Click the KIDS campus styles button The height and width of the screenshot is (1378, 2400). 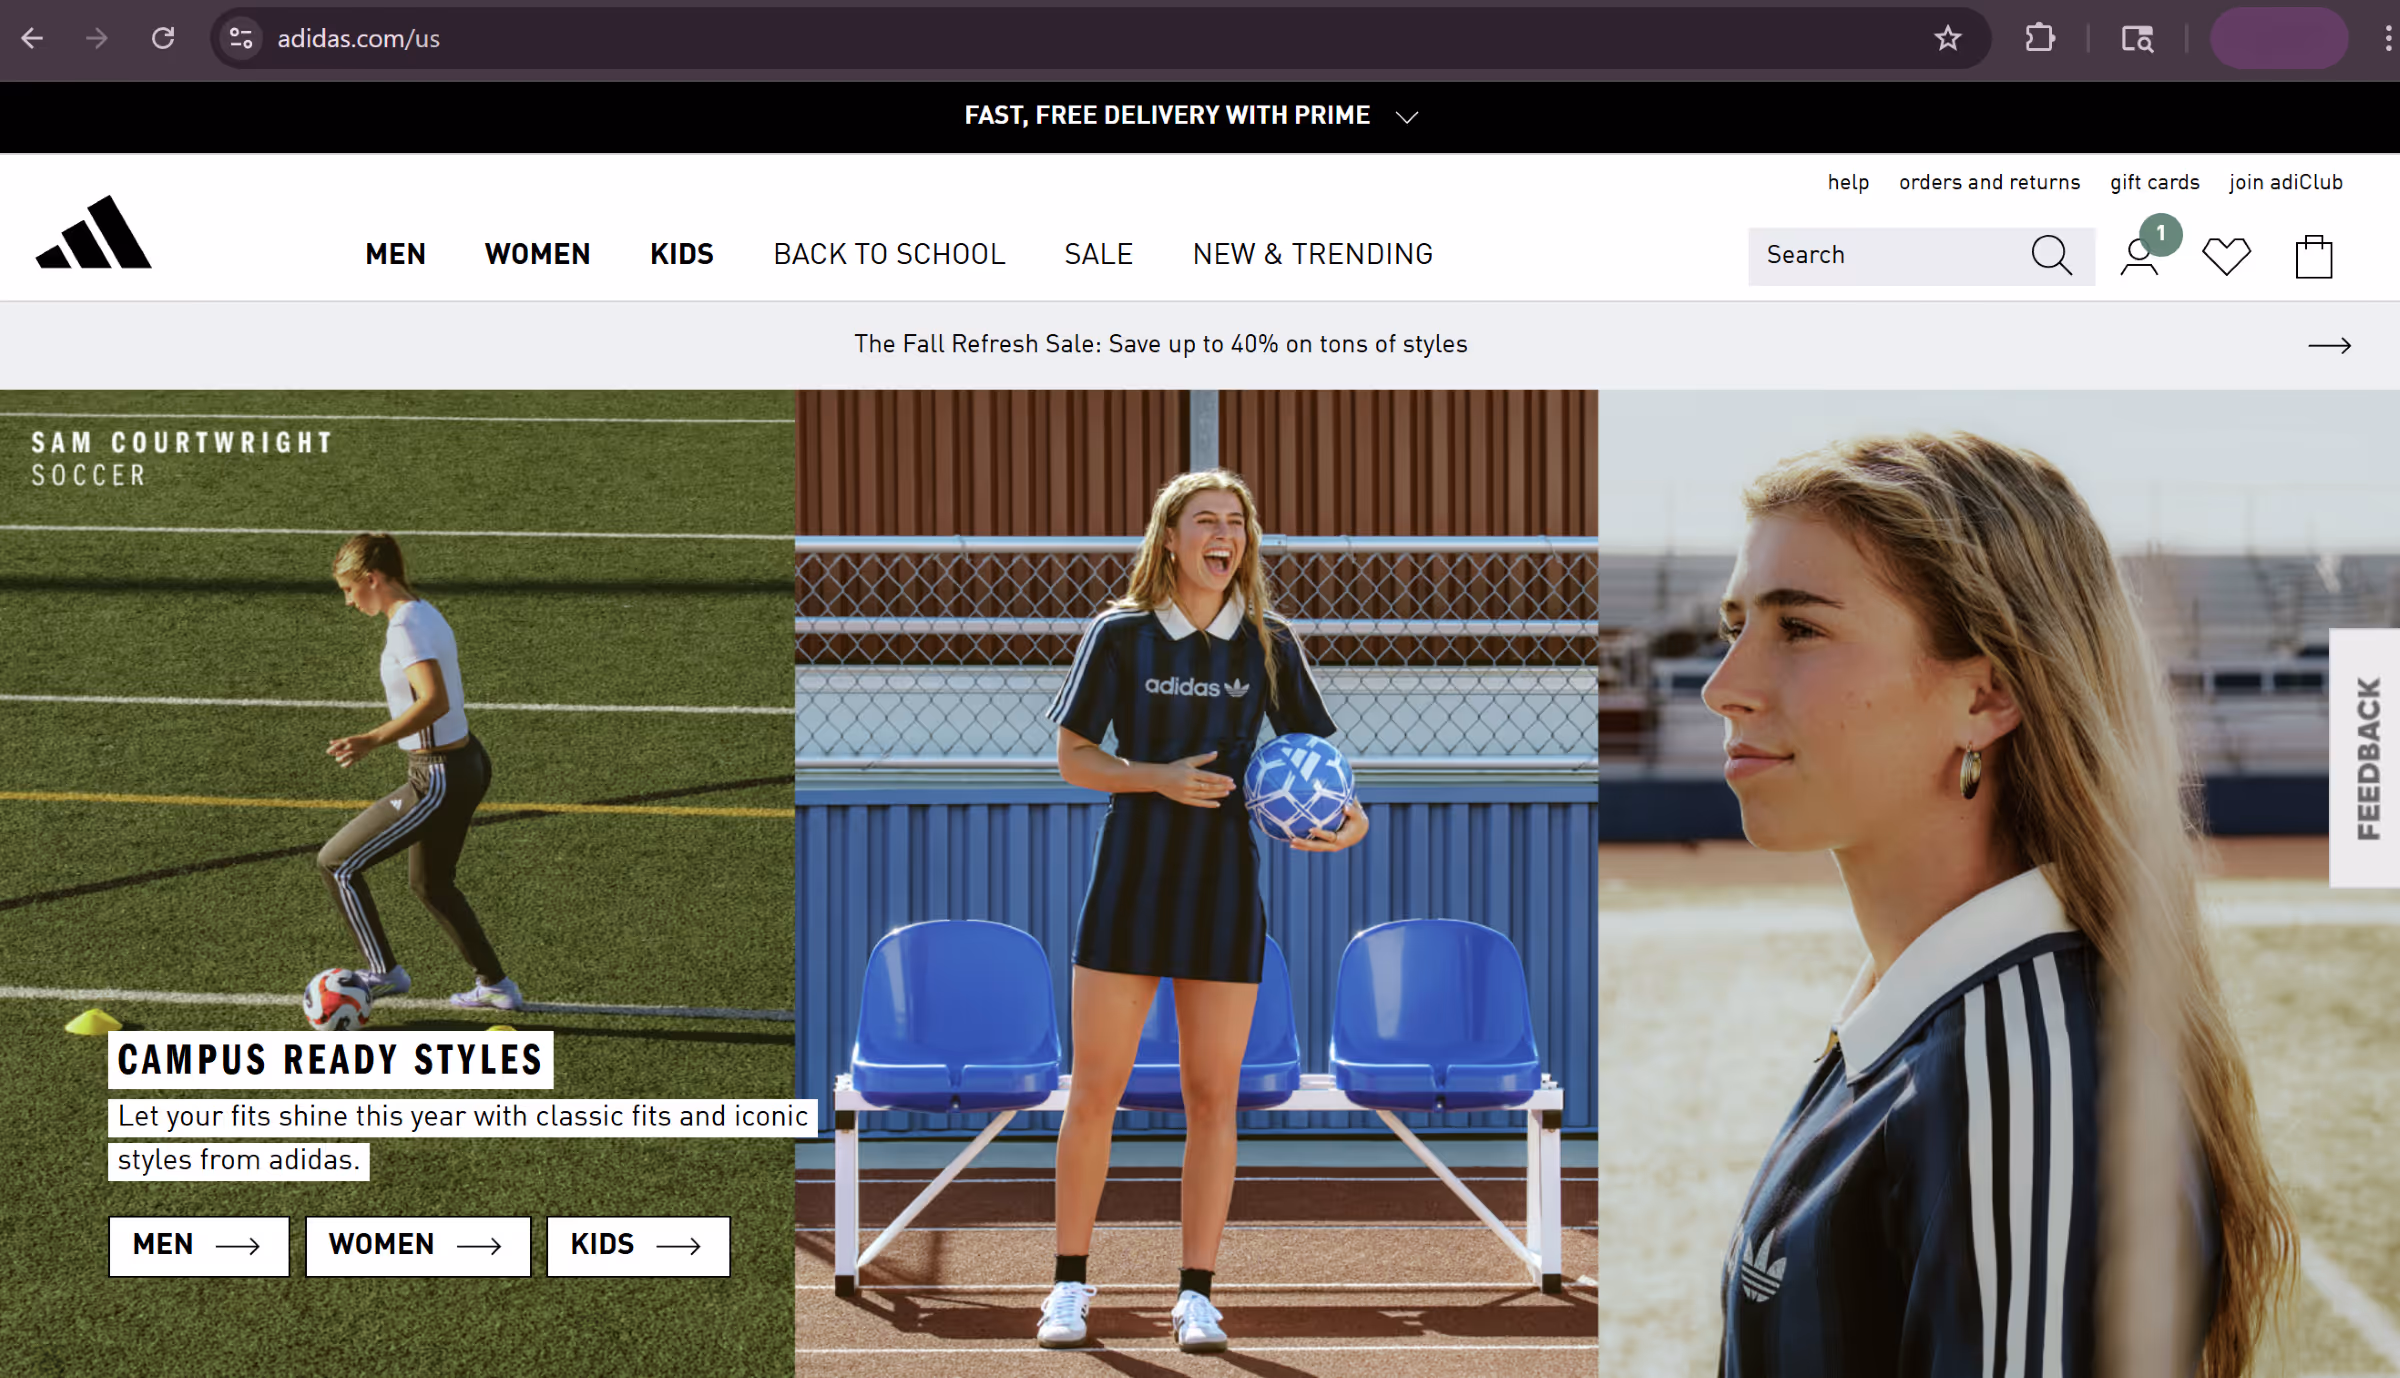point(637,1245)
